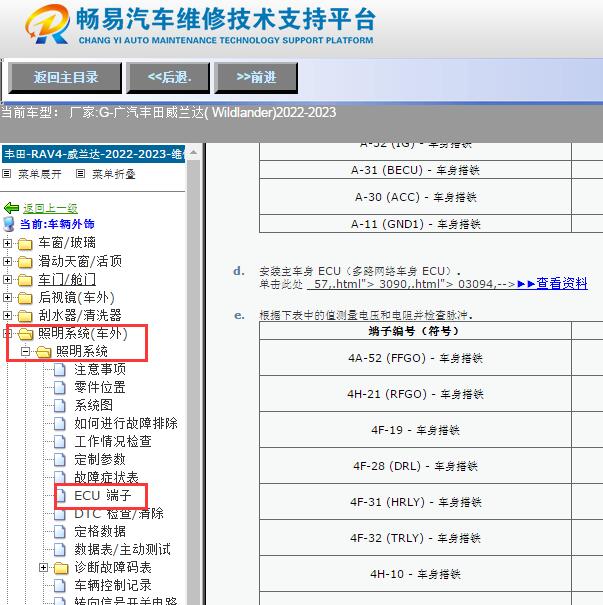Image resolution: width=603 pixels, height=605 pixels.
Task: Open the 如何进行故障排除 document
Action: (x=126, y=423)
